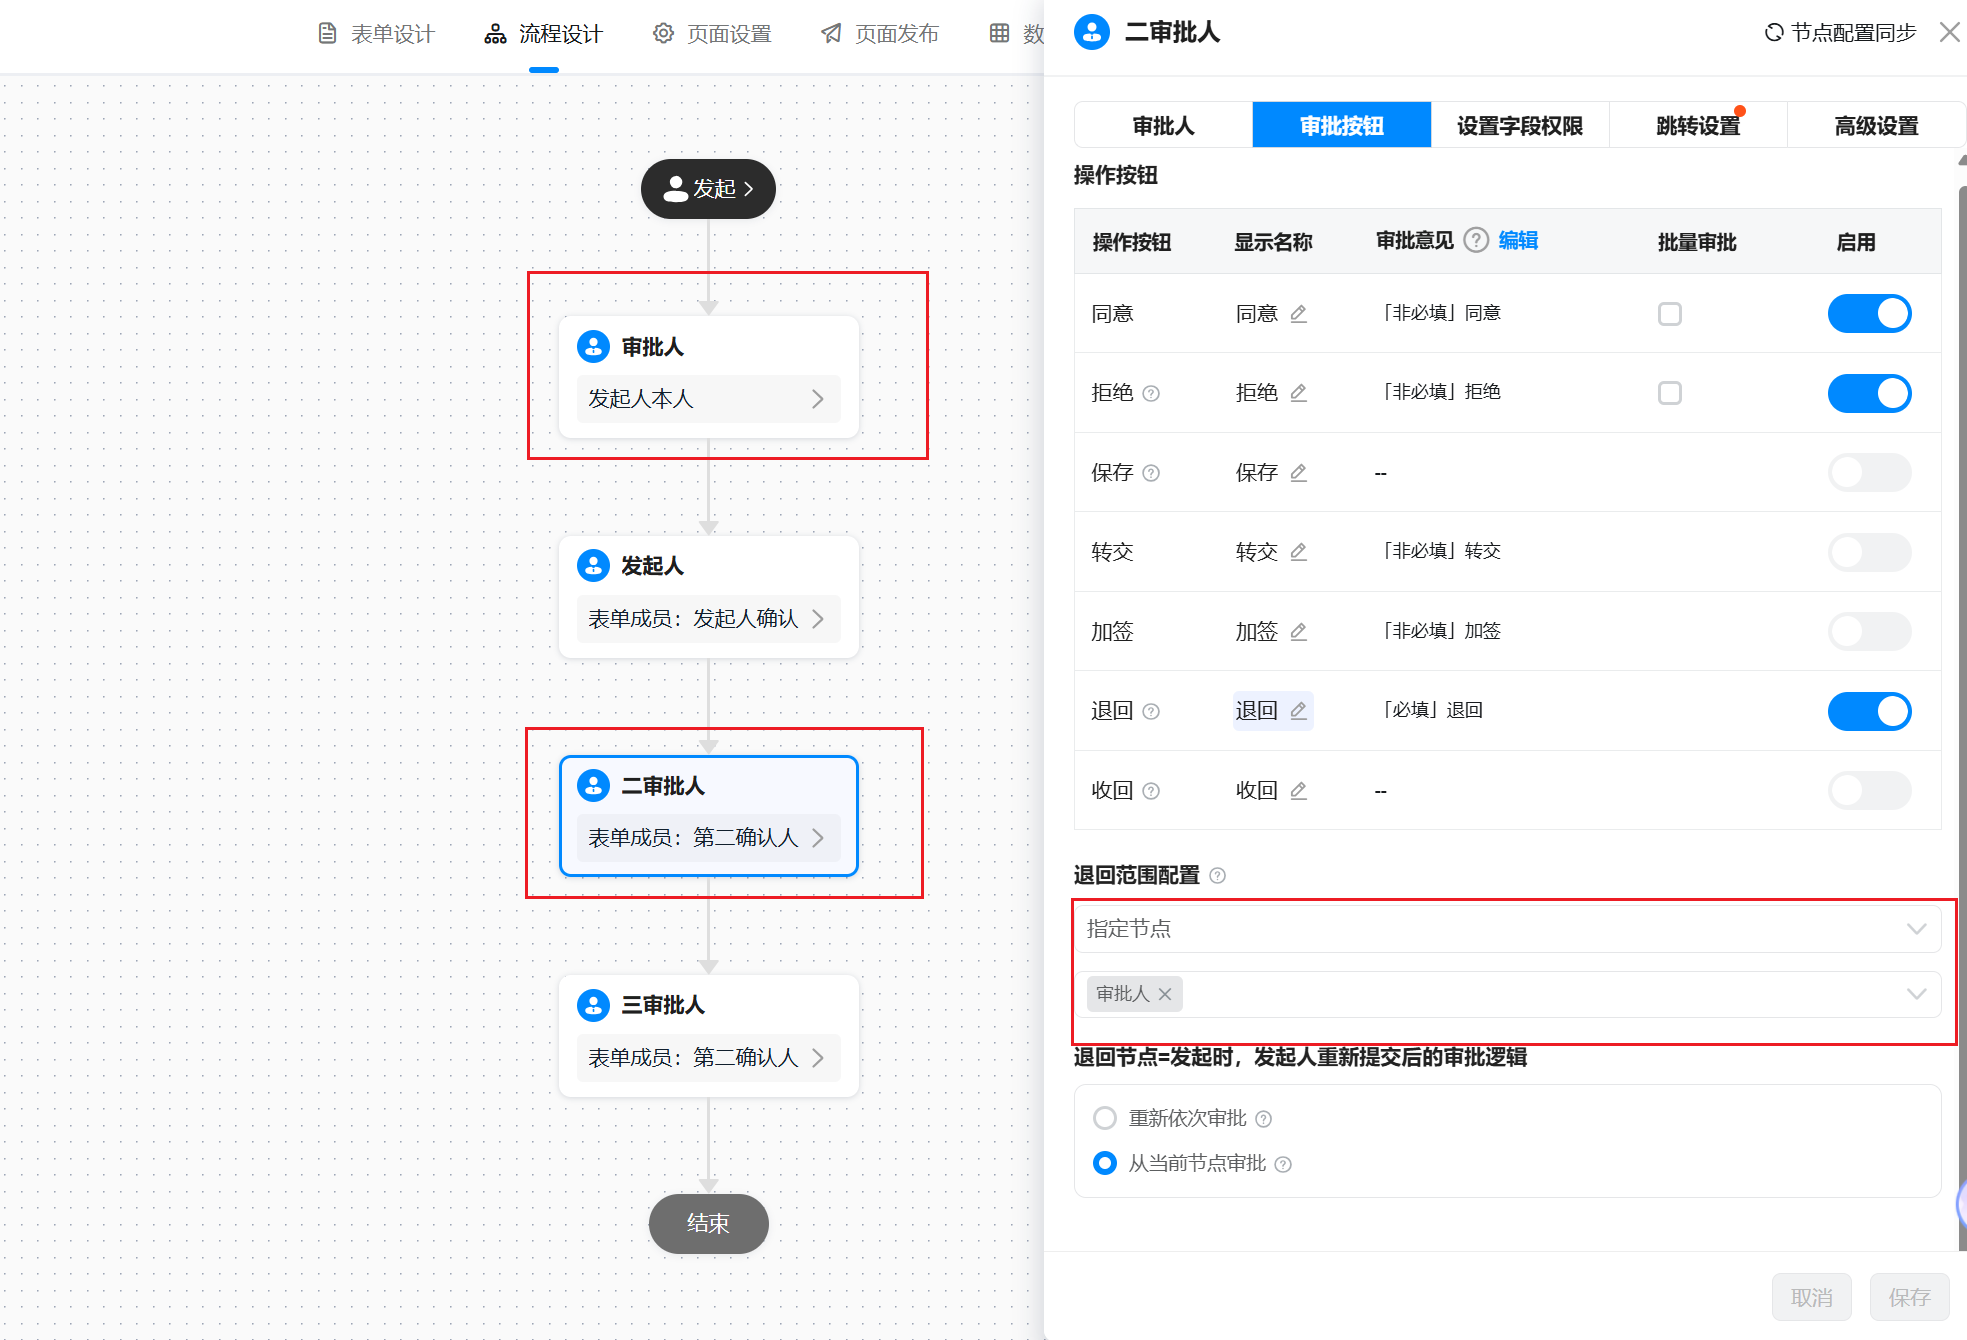
Task: Click help icon next to 拒绝 button label
Action: click(1151, 394)
